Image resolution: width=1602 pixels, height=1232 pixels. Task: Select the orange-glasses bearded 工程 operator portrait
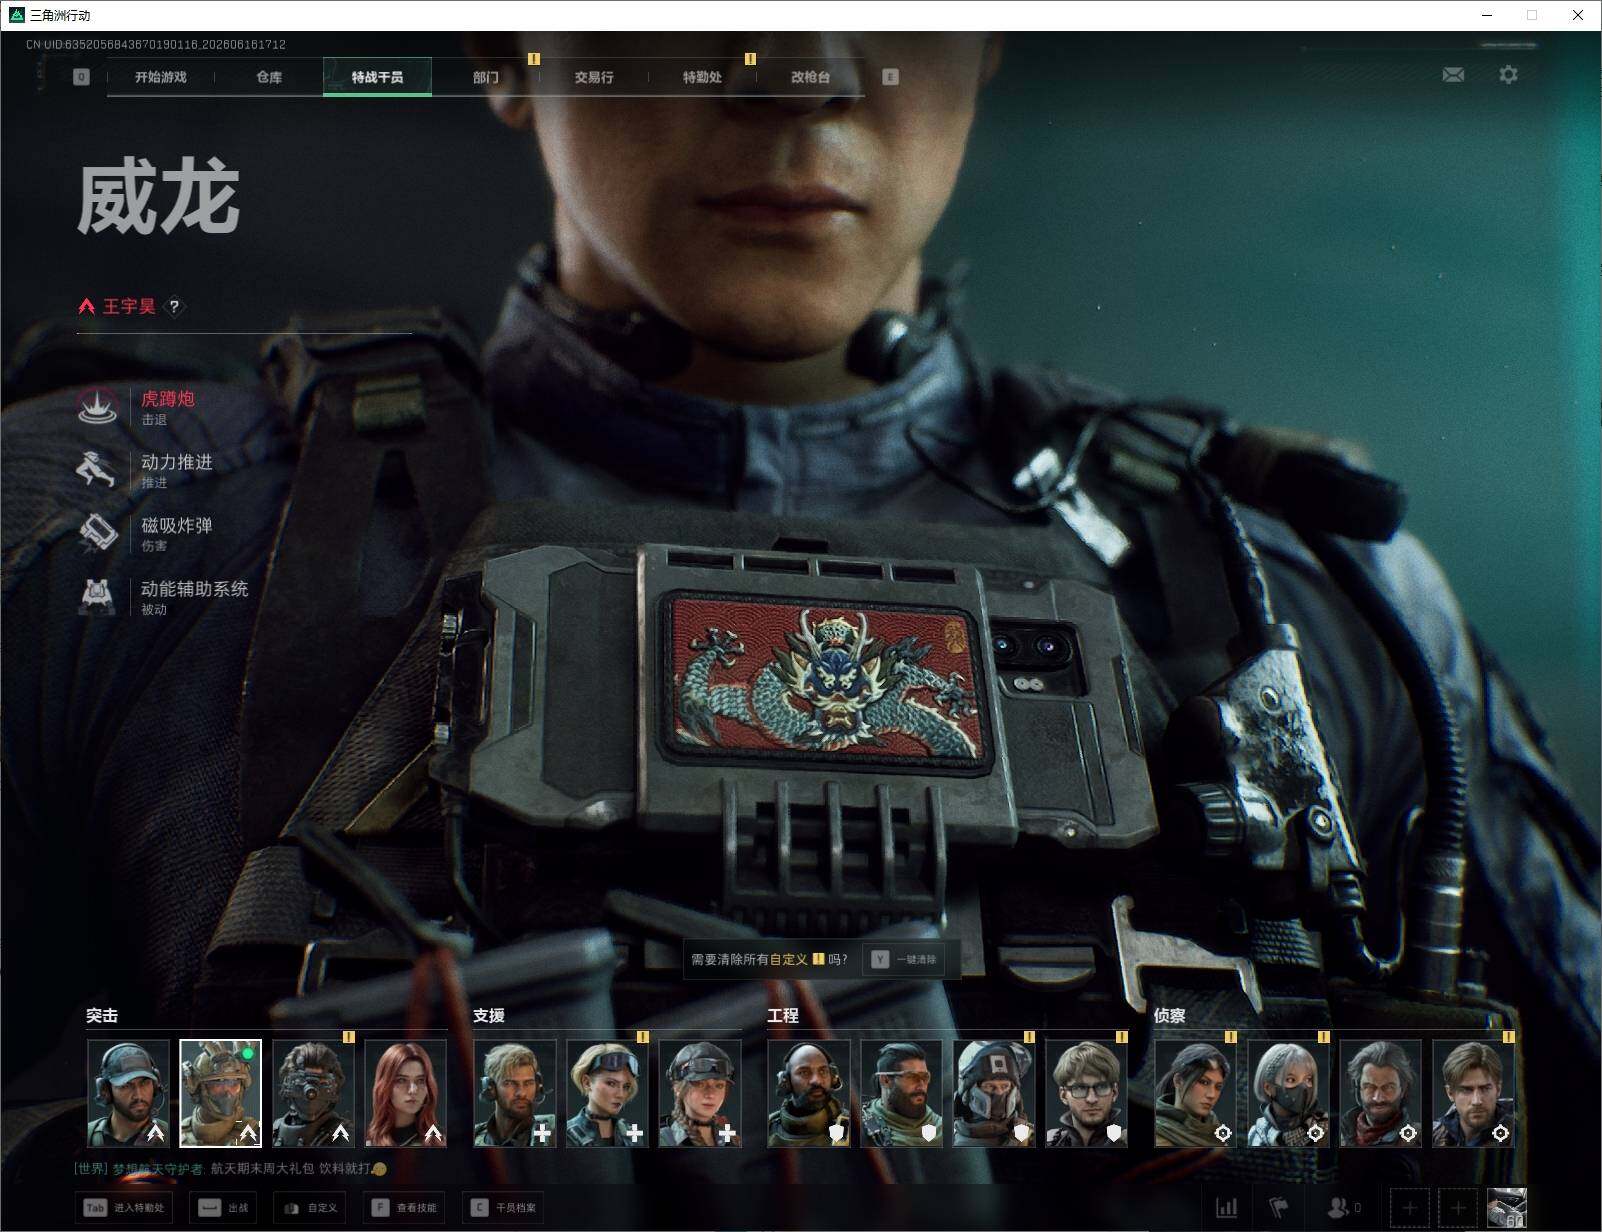pyautogui.click(x=901, y=1093)
